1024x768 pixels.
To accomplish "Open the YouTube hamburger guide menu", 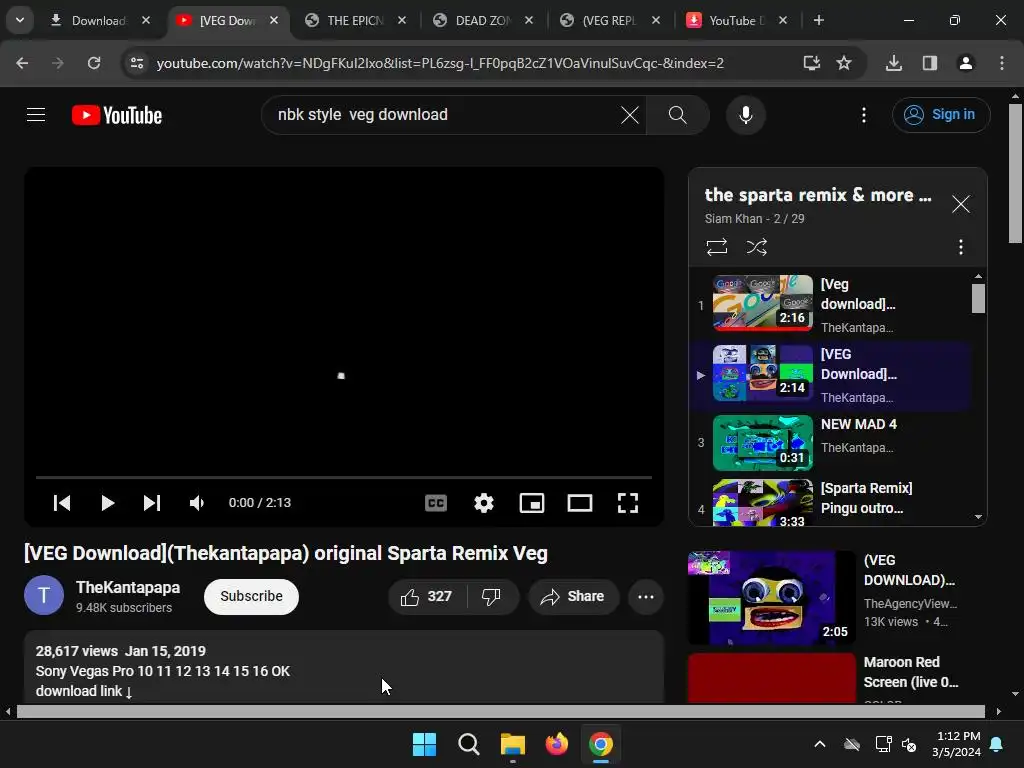I will point(36,115).
